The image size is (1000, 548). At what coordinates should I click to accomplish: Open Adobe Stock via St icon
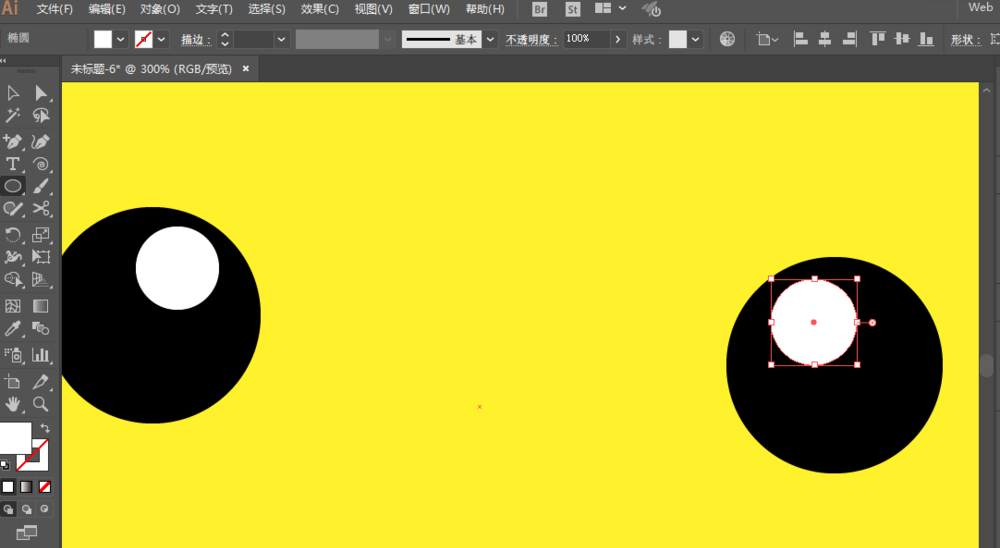click(x=573, y=10)
